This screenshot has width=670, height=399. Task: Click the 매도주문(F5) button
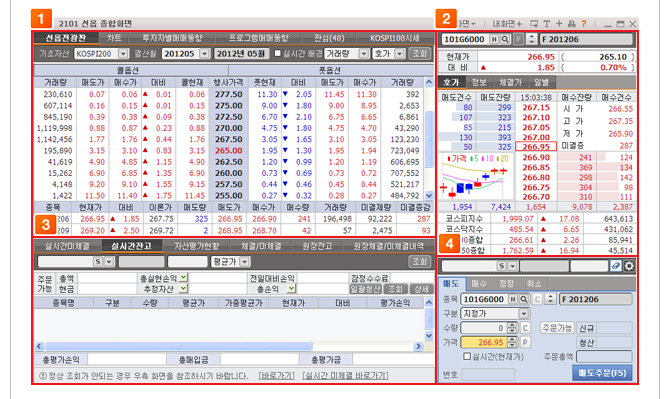(602, 373)
